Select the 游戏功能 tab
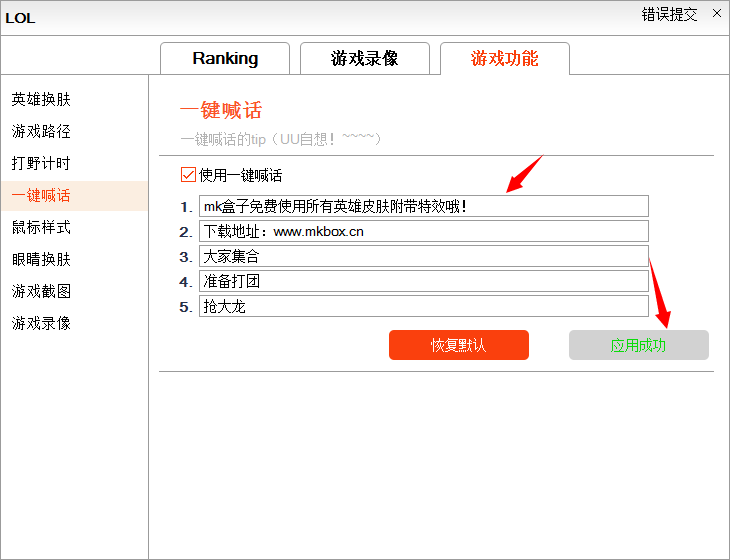730x560 pixels. pyautogui.click(x=505, y=58)
